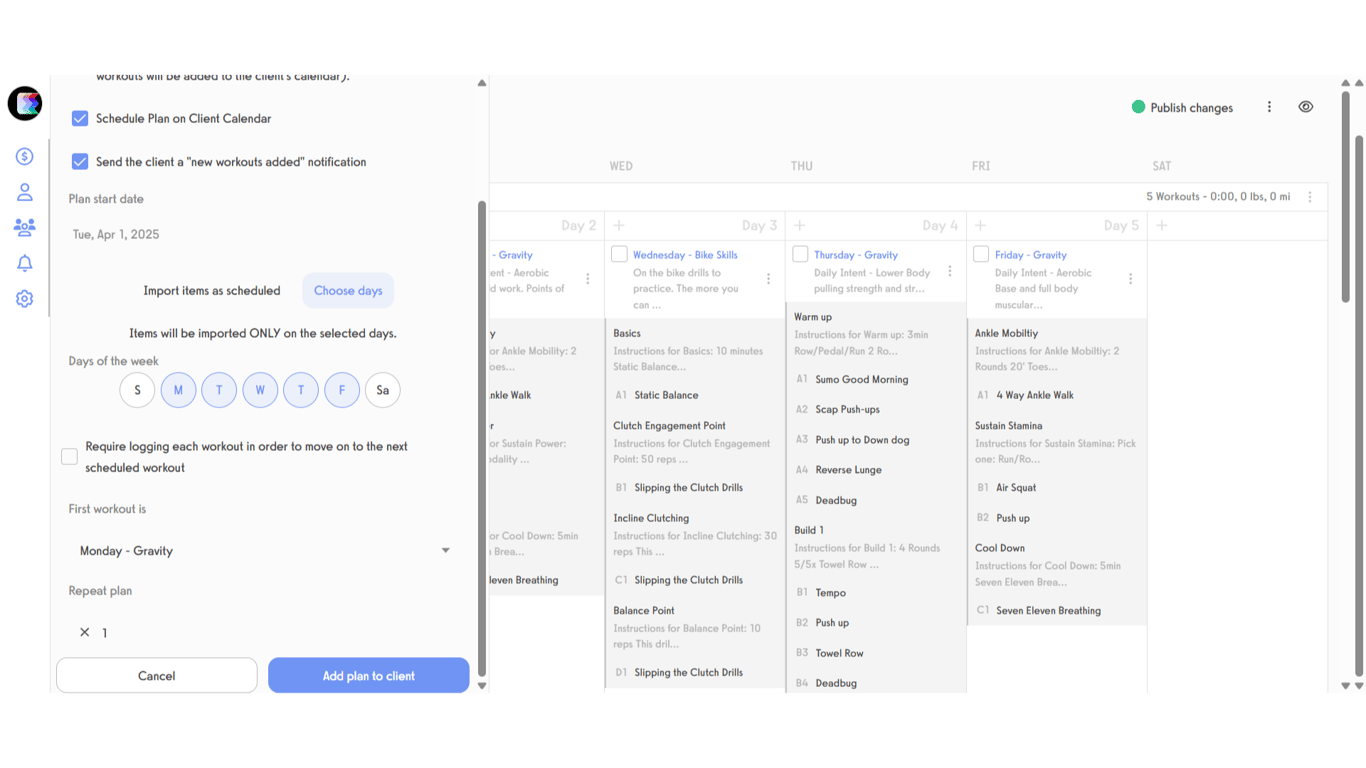Select the profile person icon in sidebar

tap(24, 192)
